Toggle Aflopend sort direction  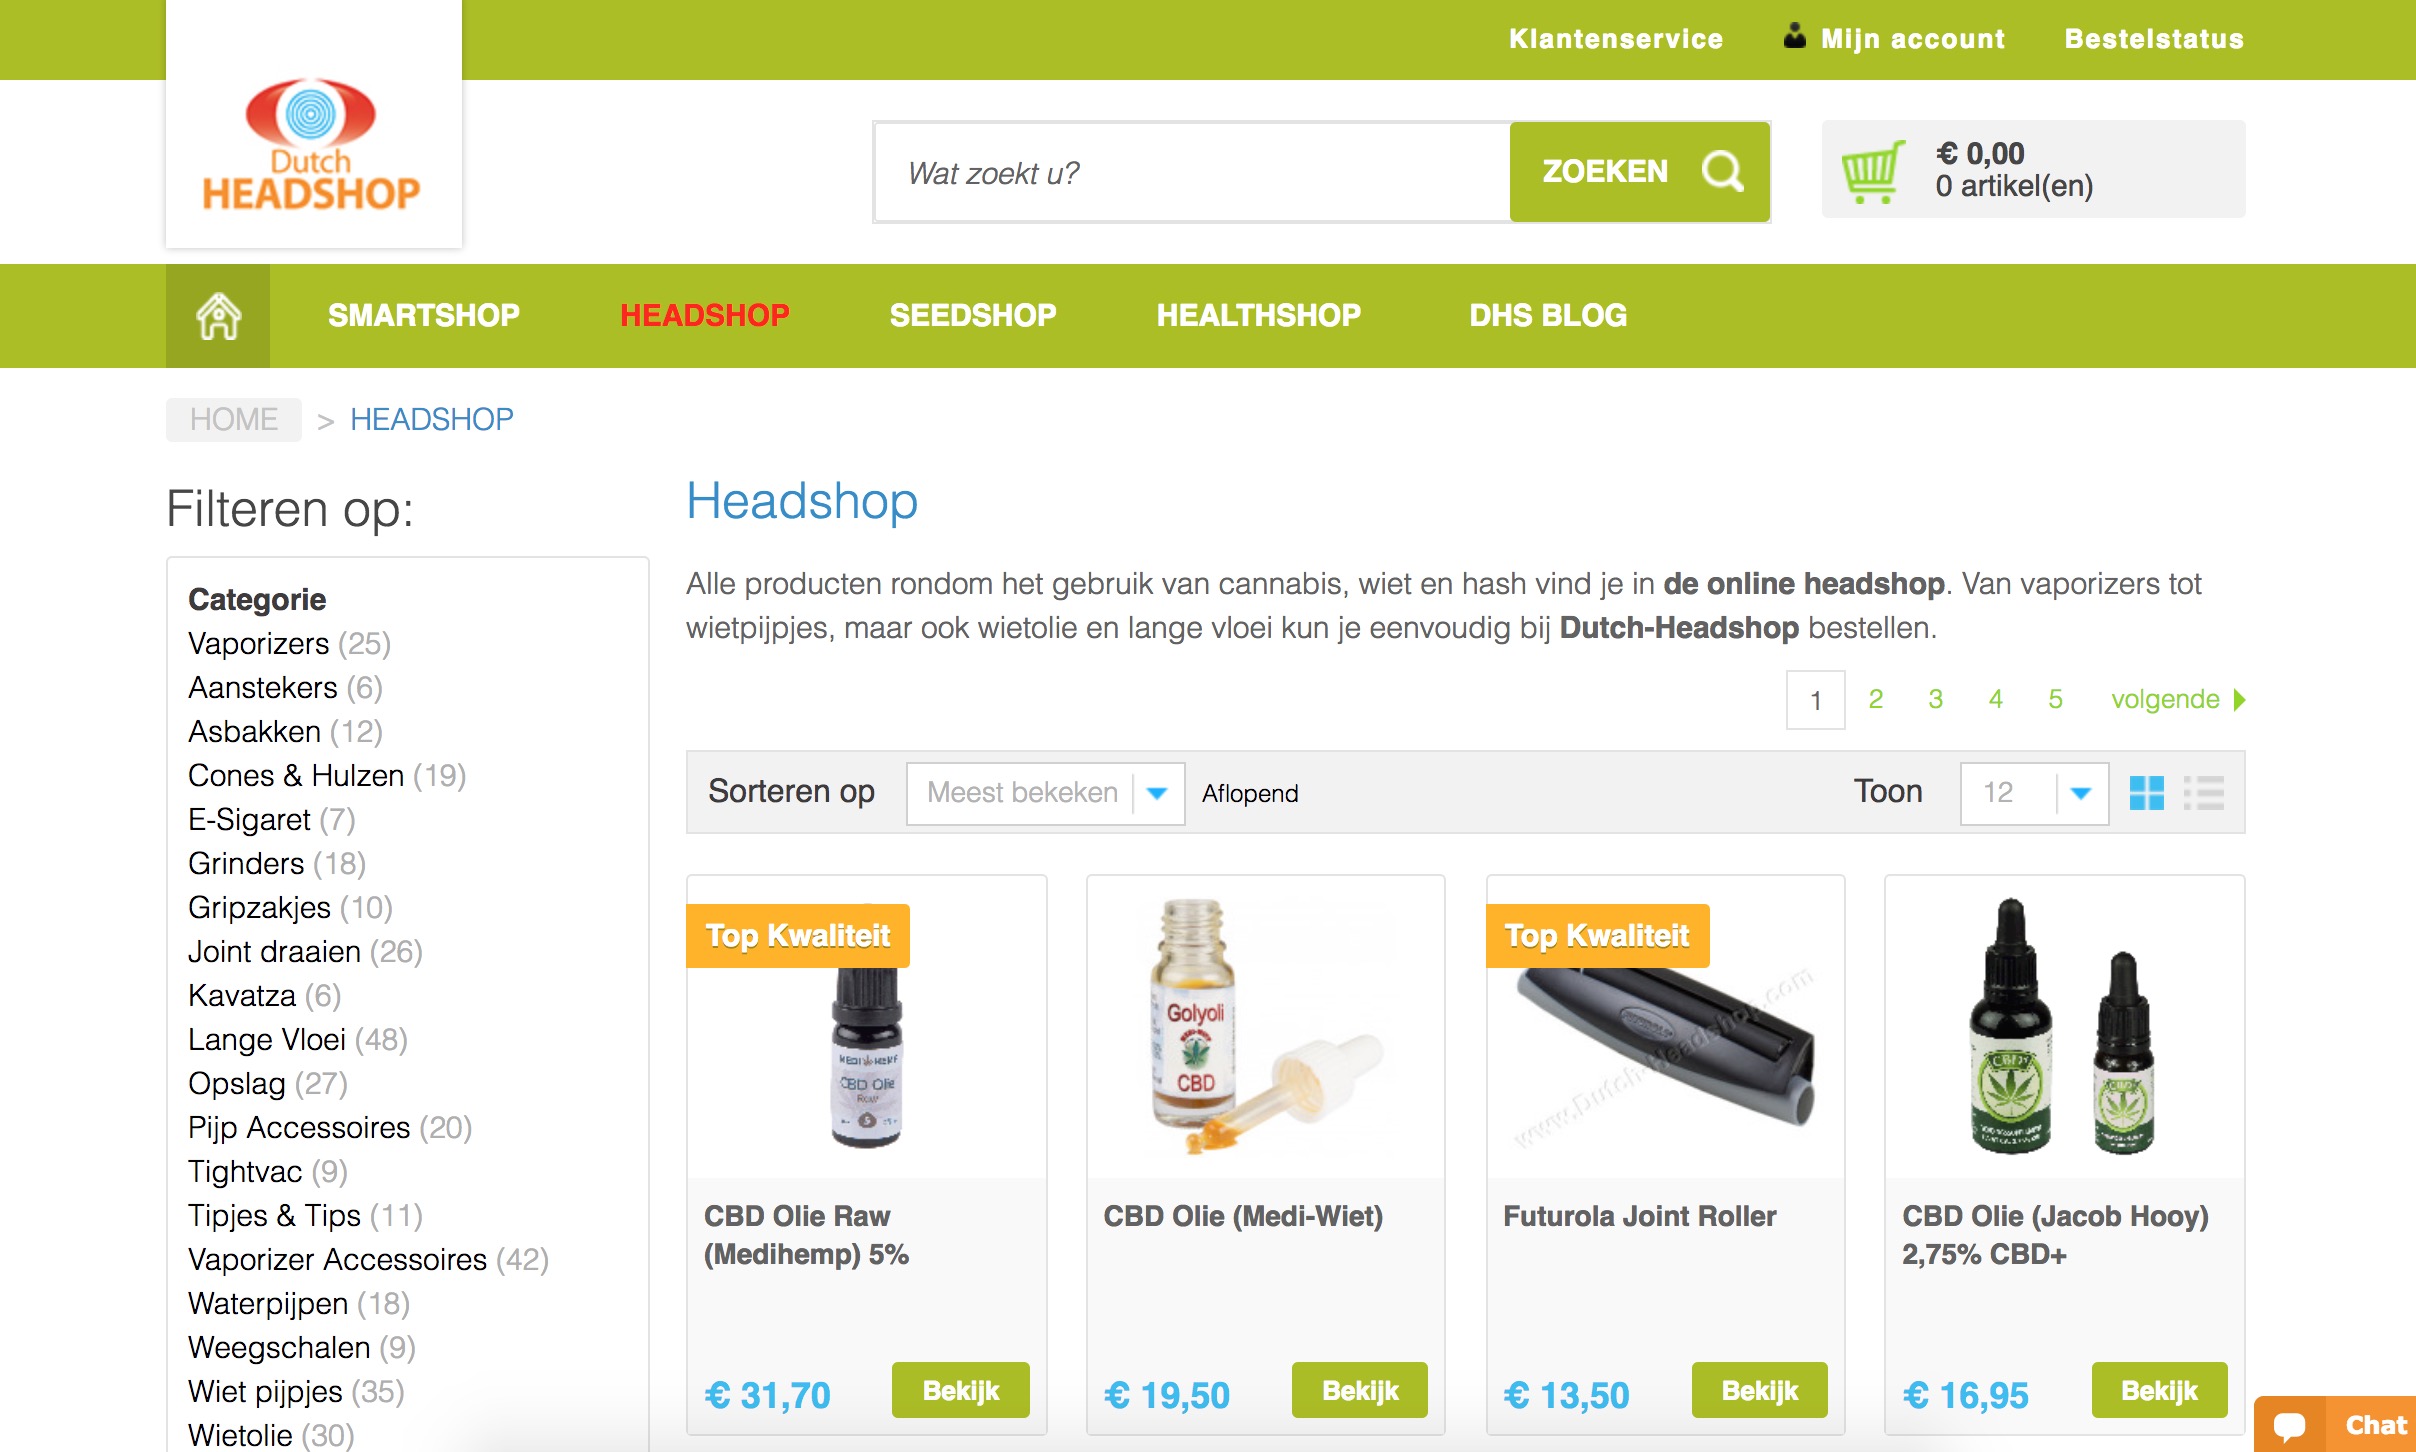1250,793
